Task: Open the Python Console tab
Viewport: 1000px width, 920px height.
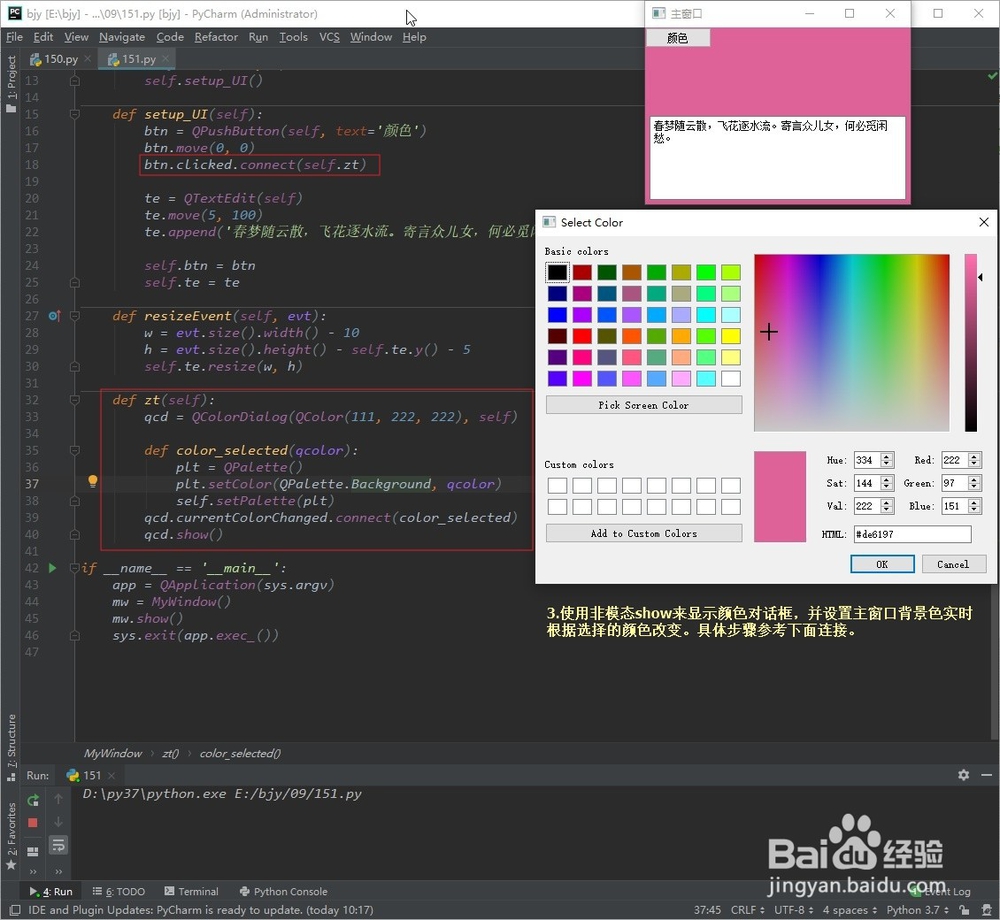Action: pos(283,891)
